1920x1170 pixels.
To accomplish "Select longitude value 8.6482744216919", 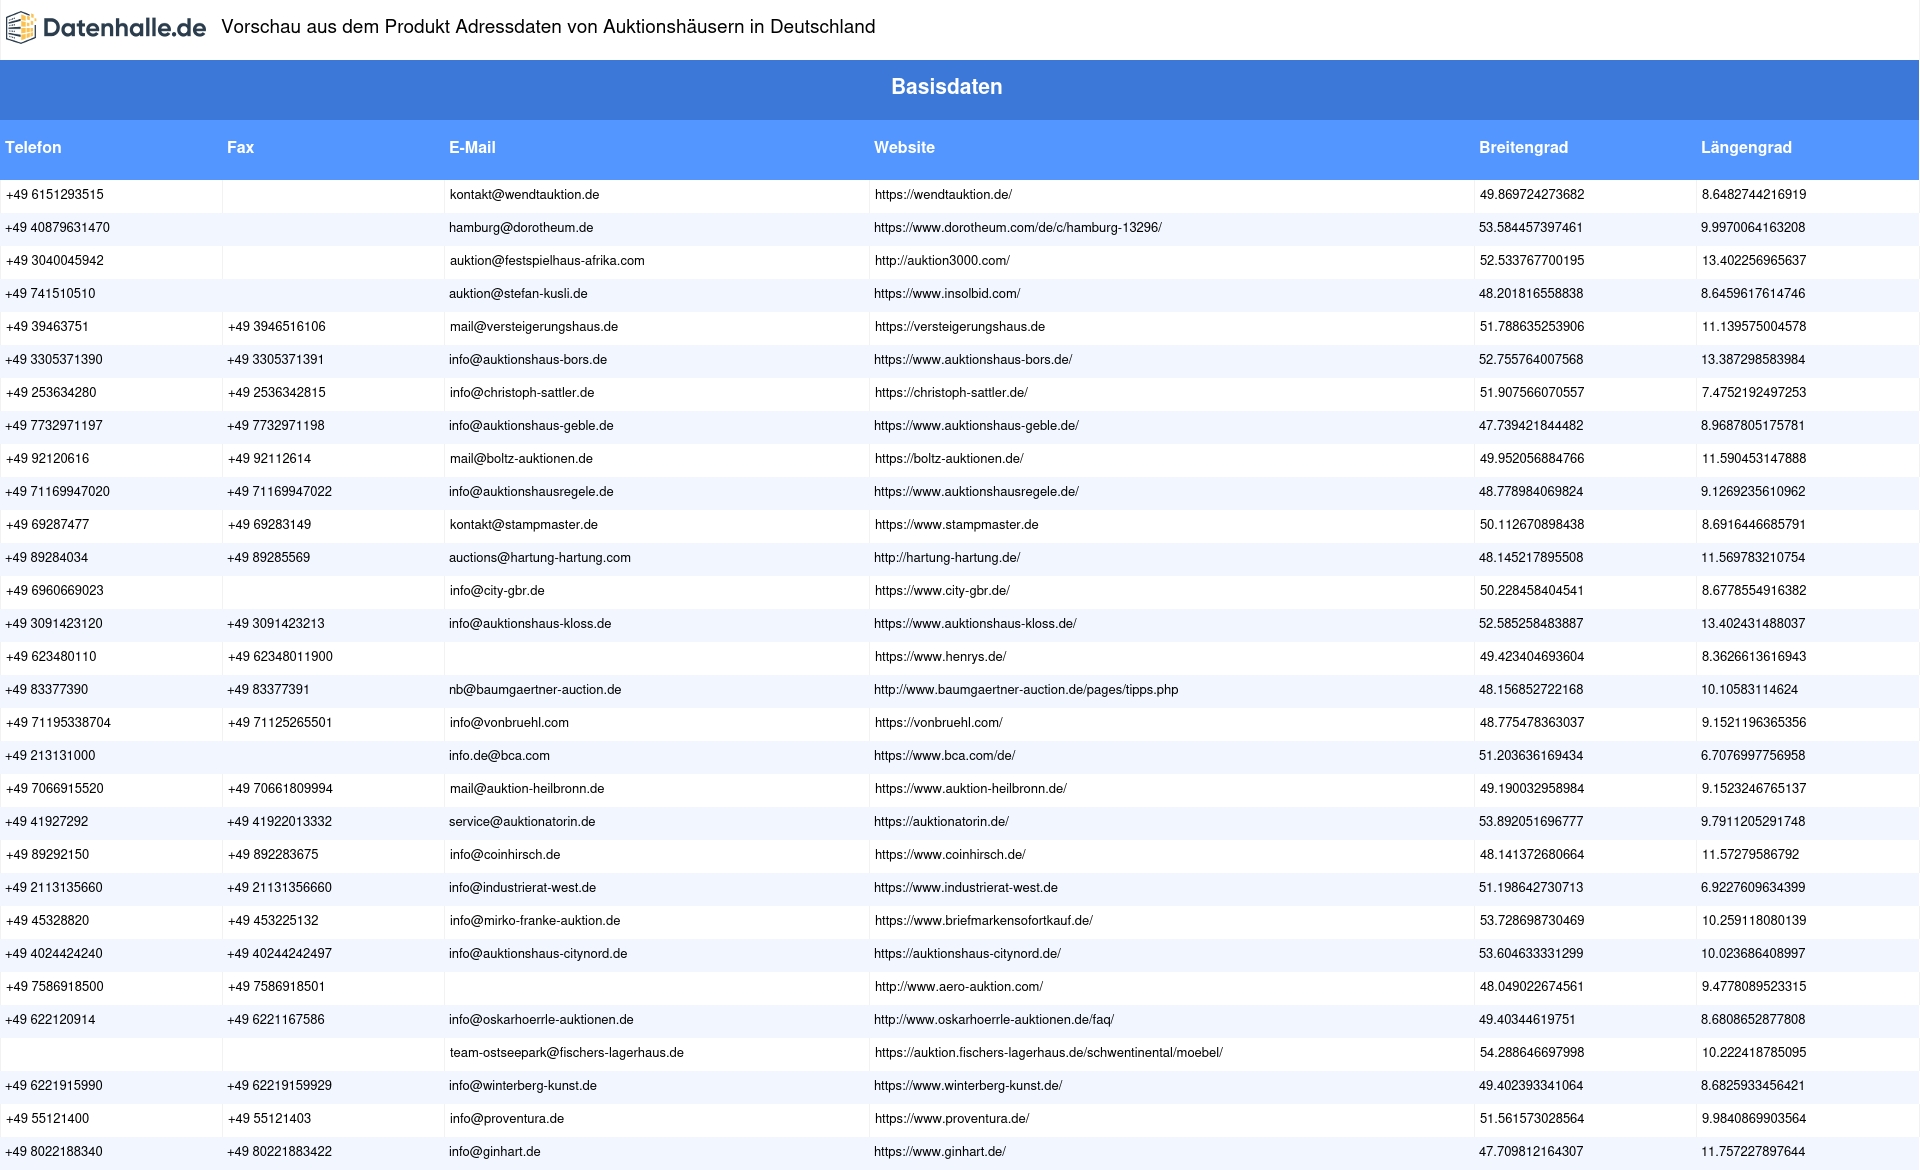I will [x=1754, y=195].
